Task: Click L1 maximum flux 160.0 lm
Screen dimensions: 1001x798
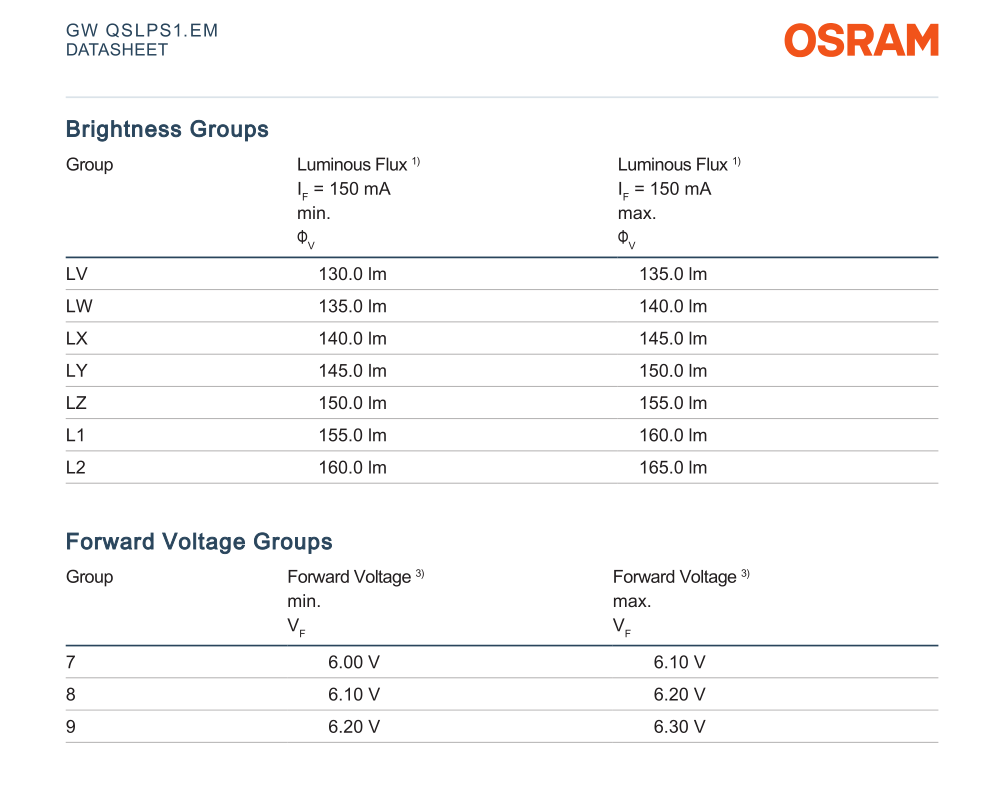Action: click(674, 435)
